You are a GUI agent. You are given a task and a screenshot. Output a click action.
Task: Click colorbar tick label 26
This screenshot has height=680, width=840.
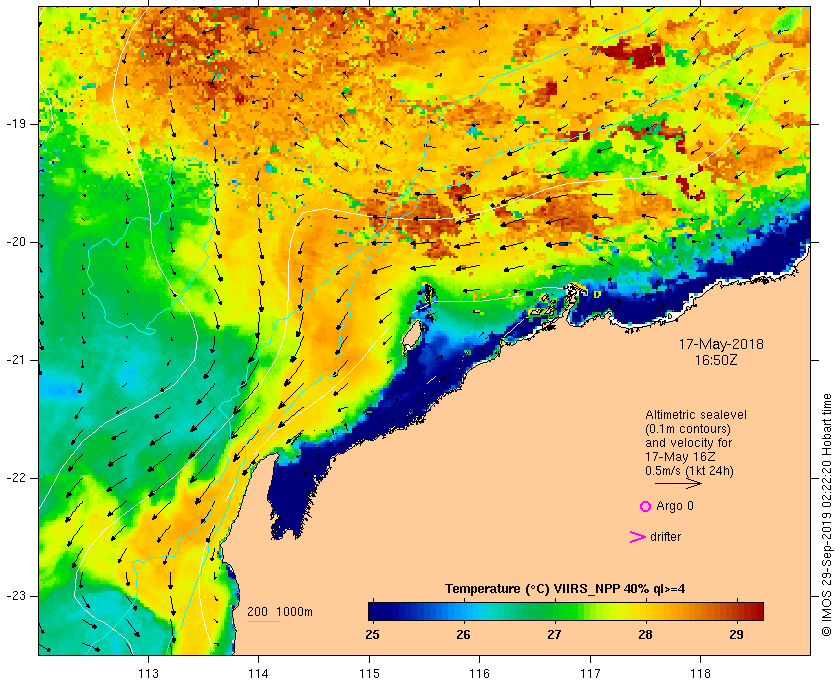point(463,634)
